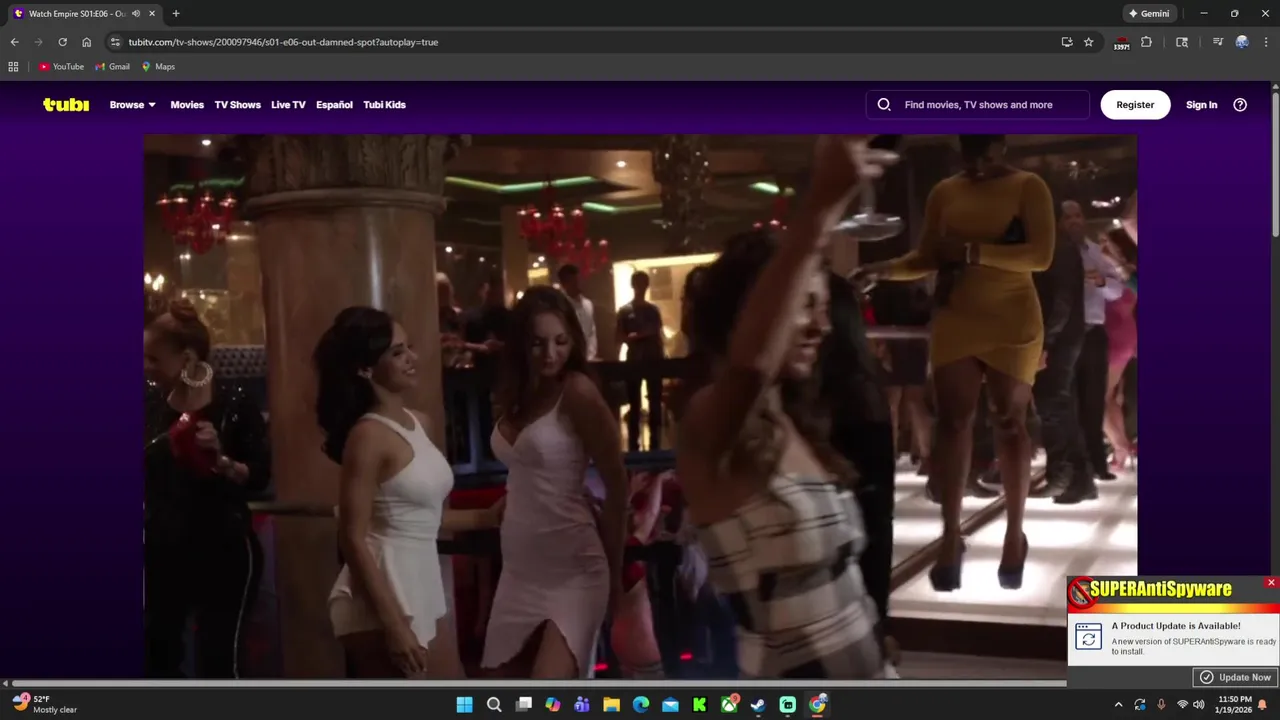Open the YouTube bookmark
Image resolution: width=1280 pixels, height=720 pixels.
[61, 67]
